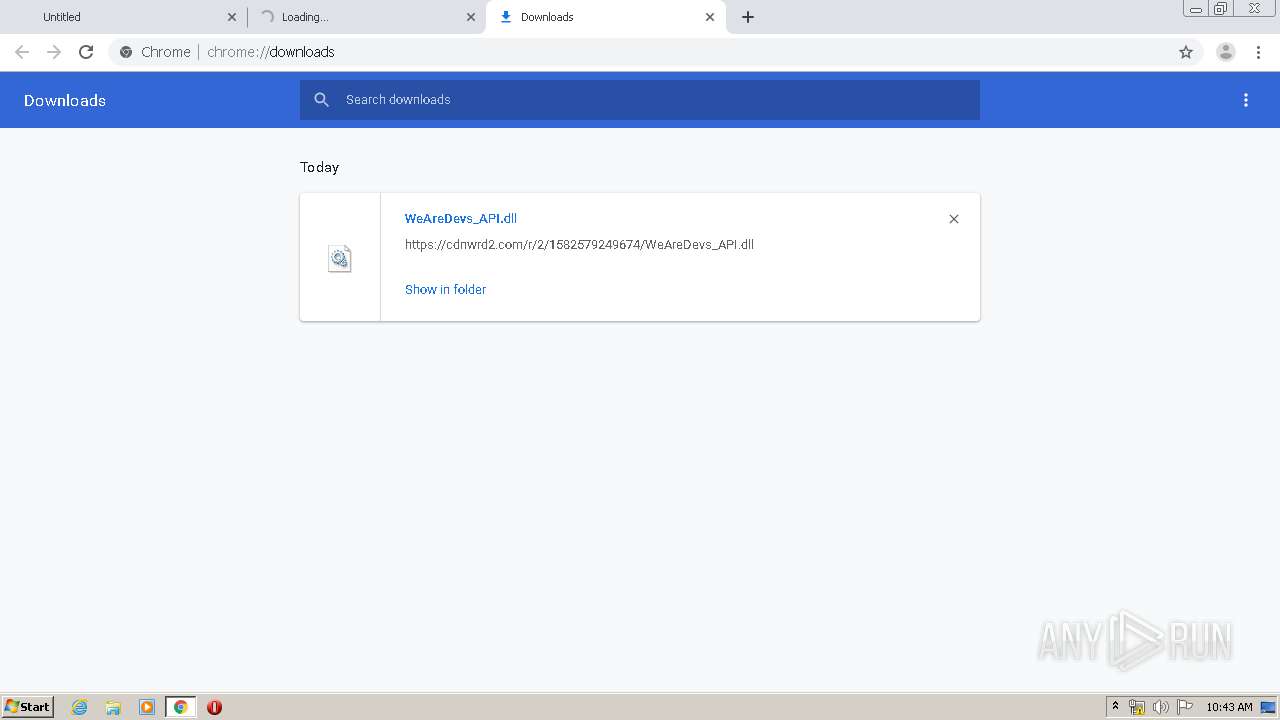Open Chrome's three-dot customize menu
Viewport: 1280px width, 720px height.
(1258, 52)
